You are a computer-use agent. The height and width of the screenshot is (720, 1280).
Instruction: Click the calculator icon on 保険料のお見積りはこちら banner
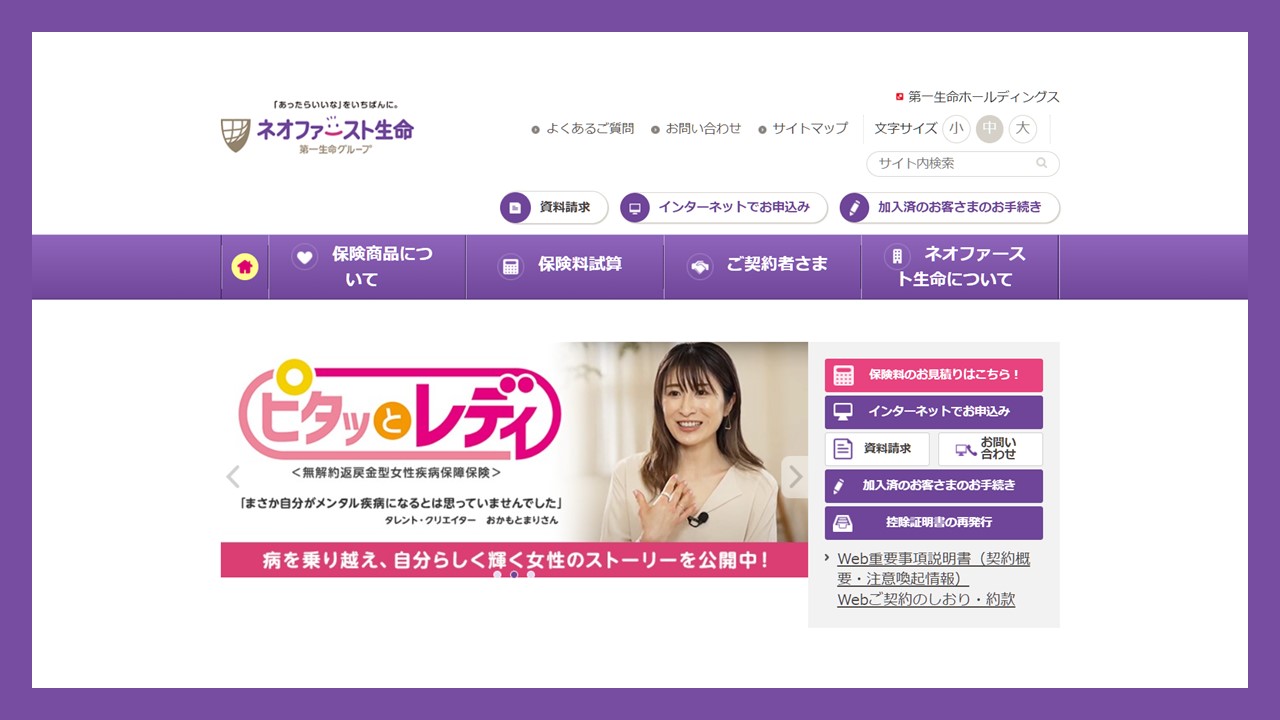click(x=843, y=375)
